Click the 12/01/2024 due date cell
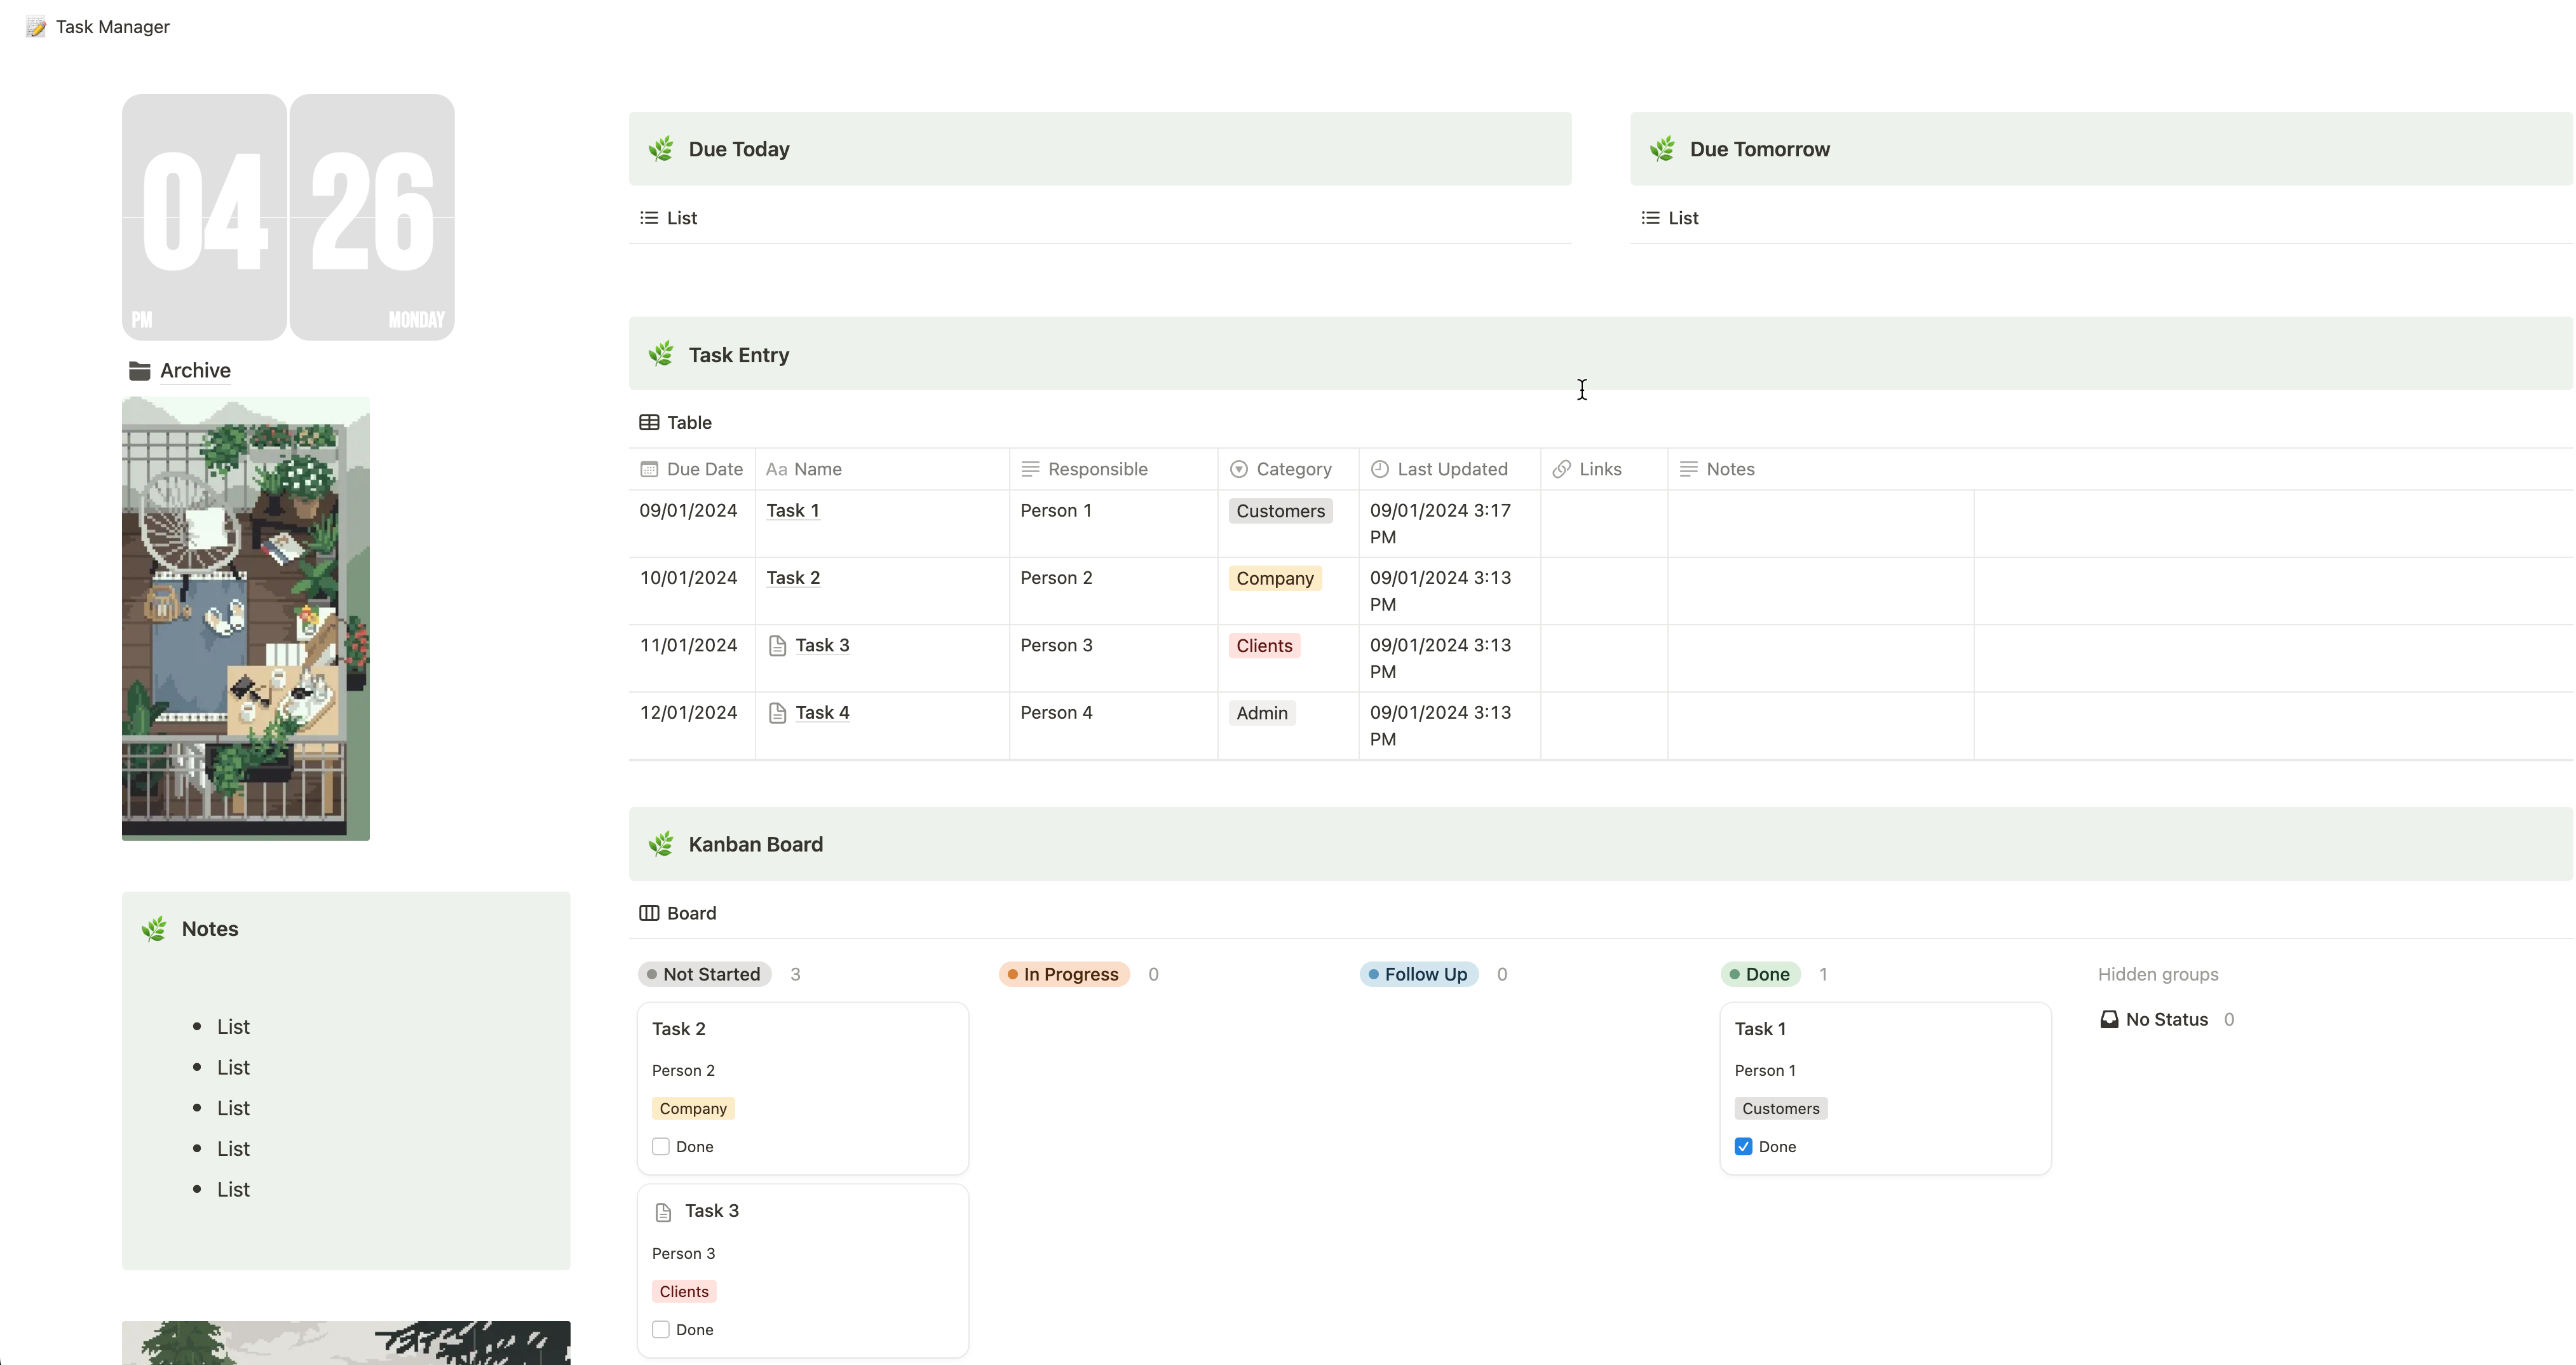Screen dimensions: 2576x1365 (x=692, y=726)
